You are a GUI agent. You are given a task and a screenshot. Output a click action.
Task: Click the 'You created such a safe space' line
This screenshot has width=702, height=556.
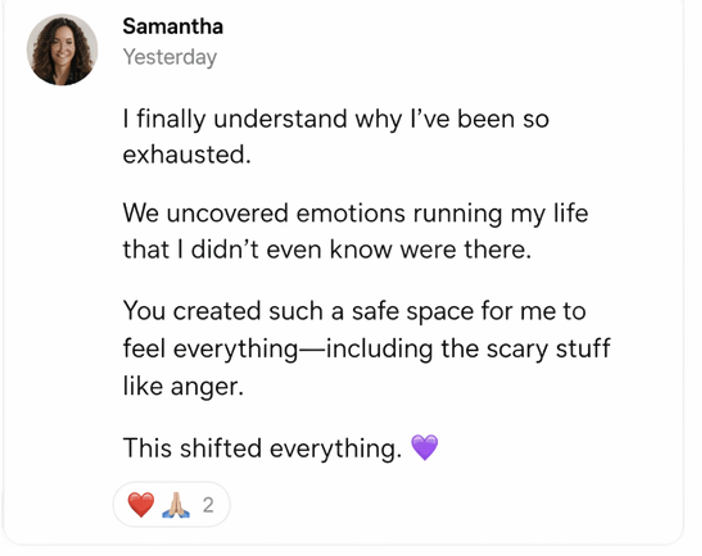click(355, 311)
